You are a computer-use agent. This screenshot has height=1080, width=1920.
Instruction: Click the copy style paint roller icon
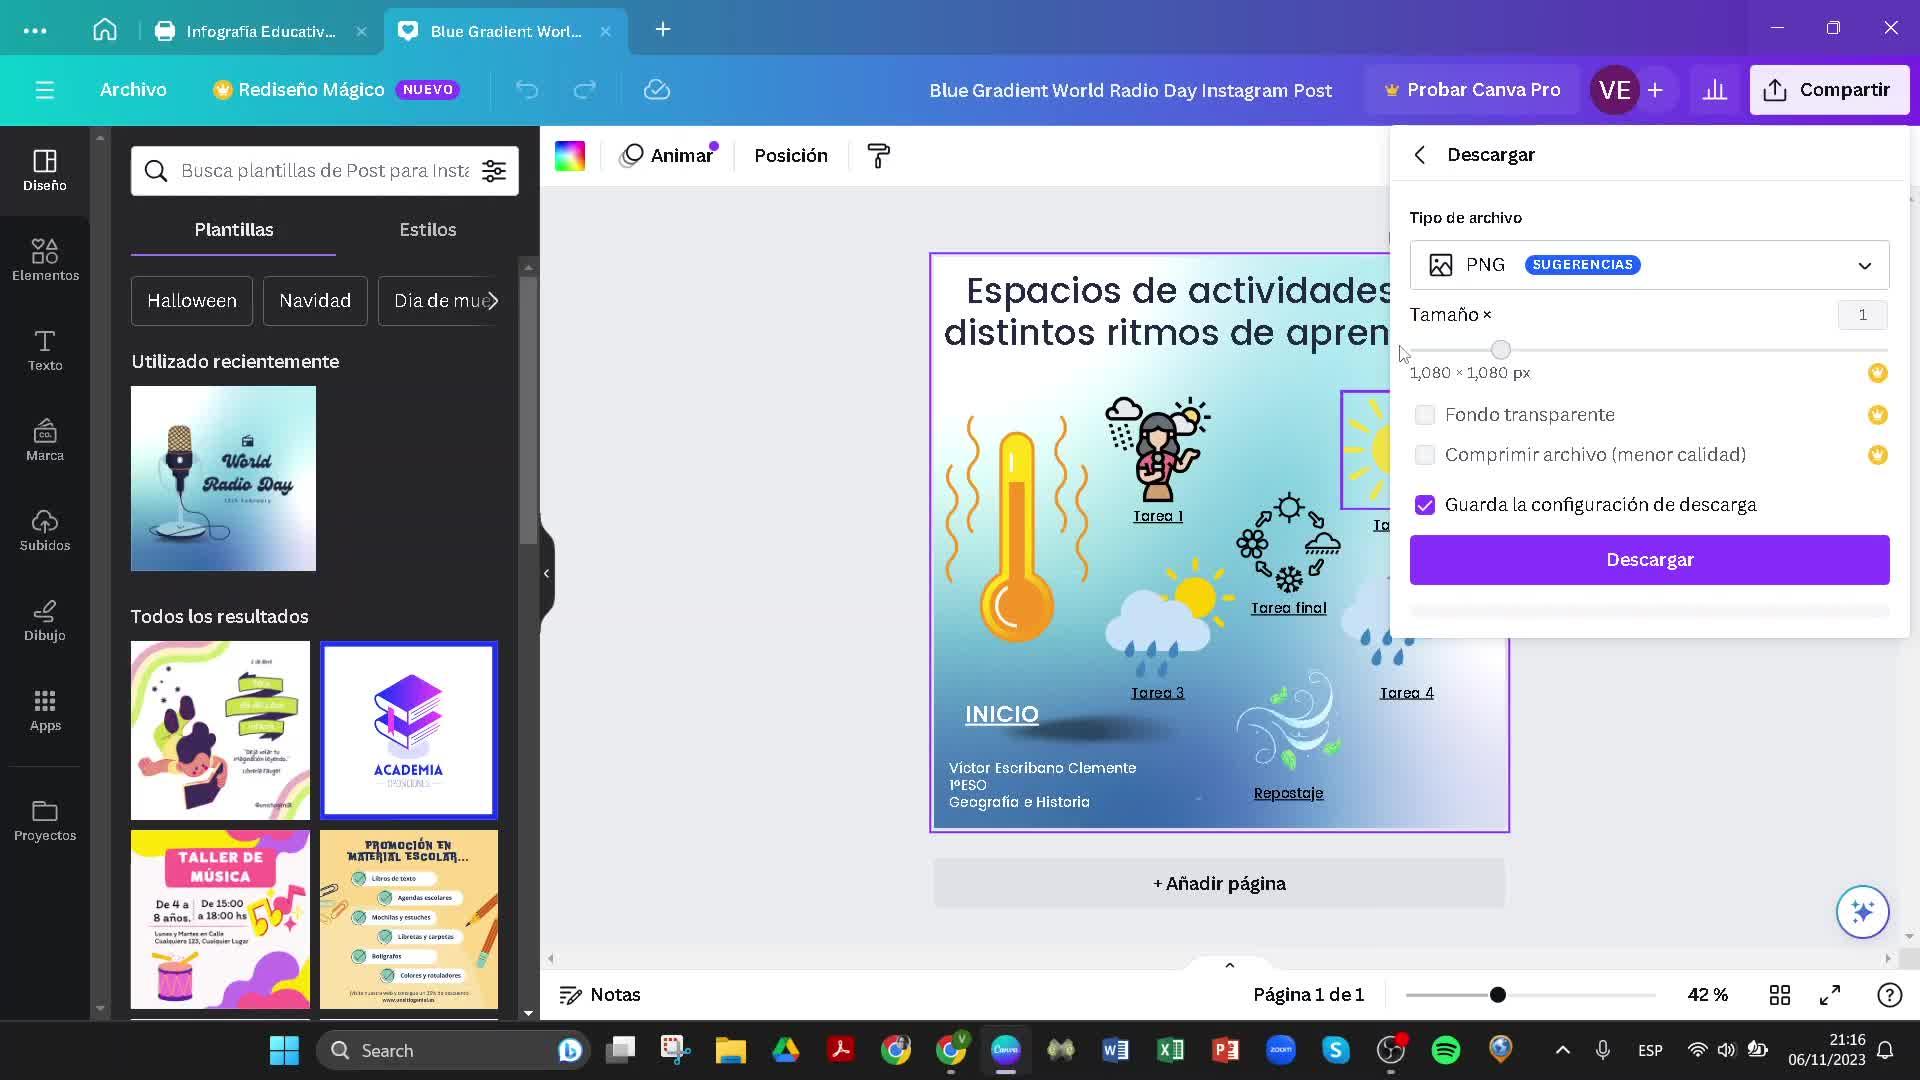878,156
